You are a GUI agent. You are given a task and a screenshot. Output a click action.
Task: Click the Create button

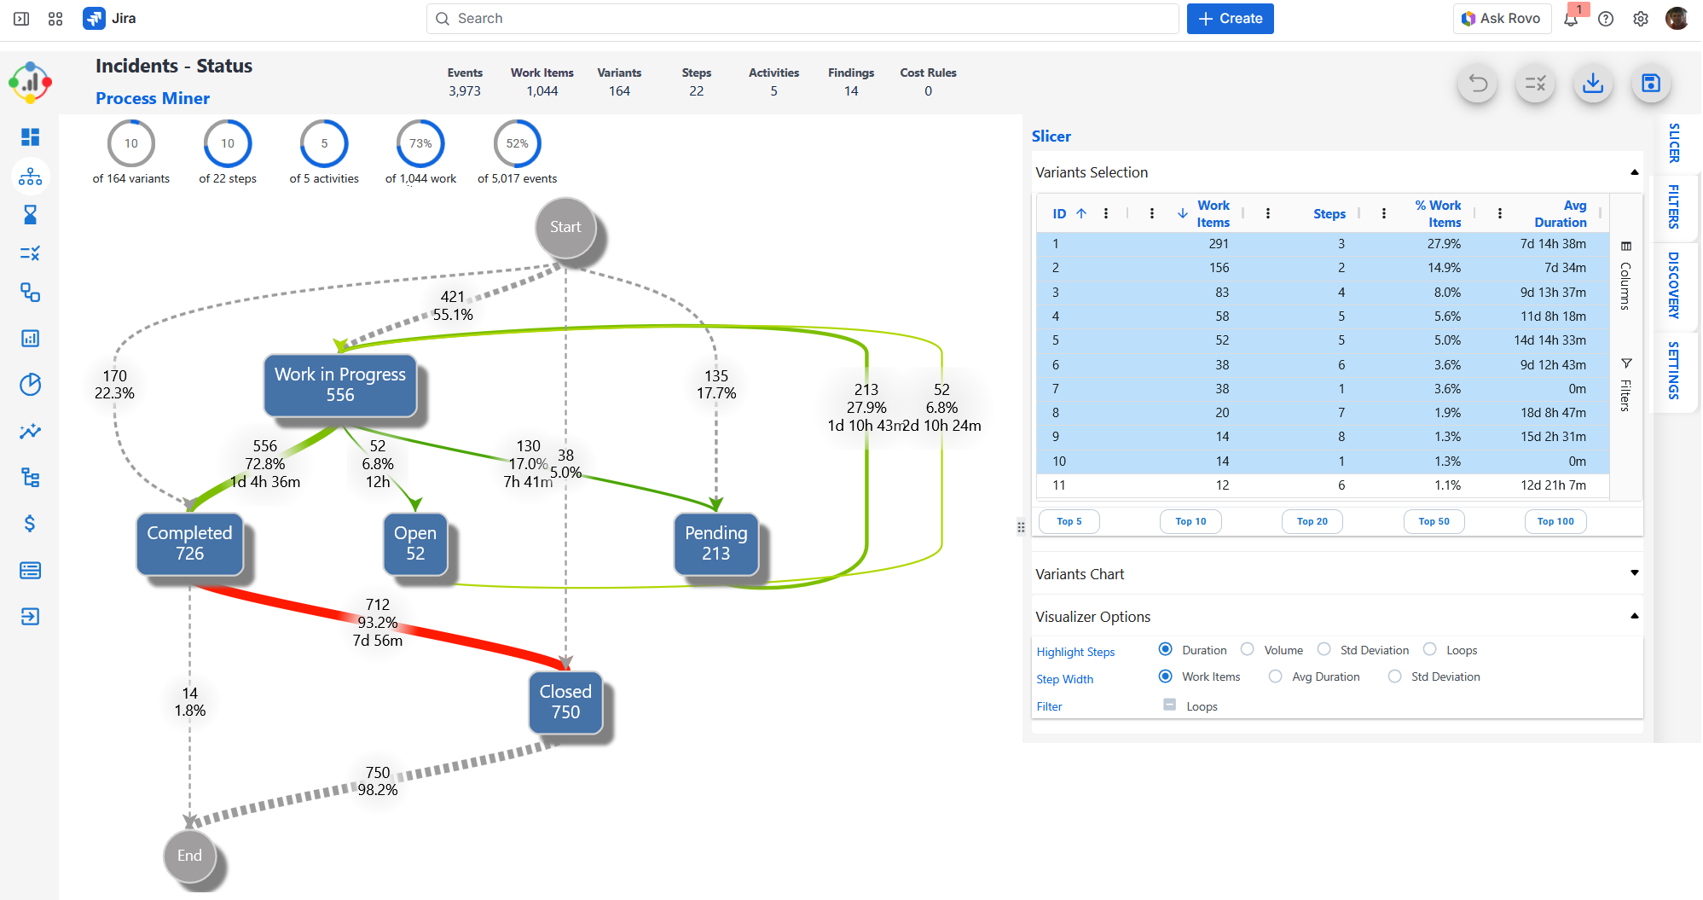[1230, 19]
